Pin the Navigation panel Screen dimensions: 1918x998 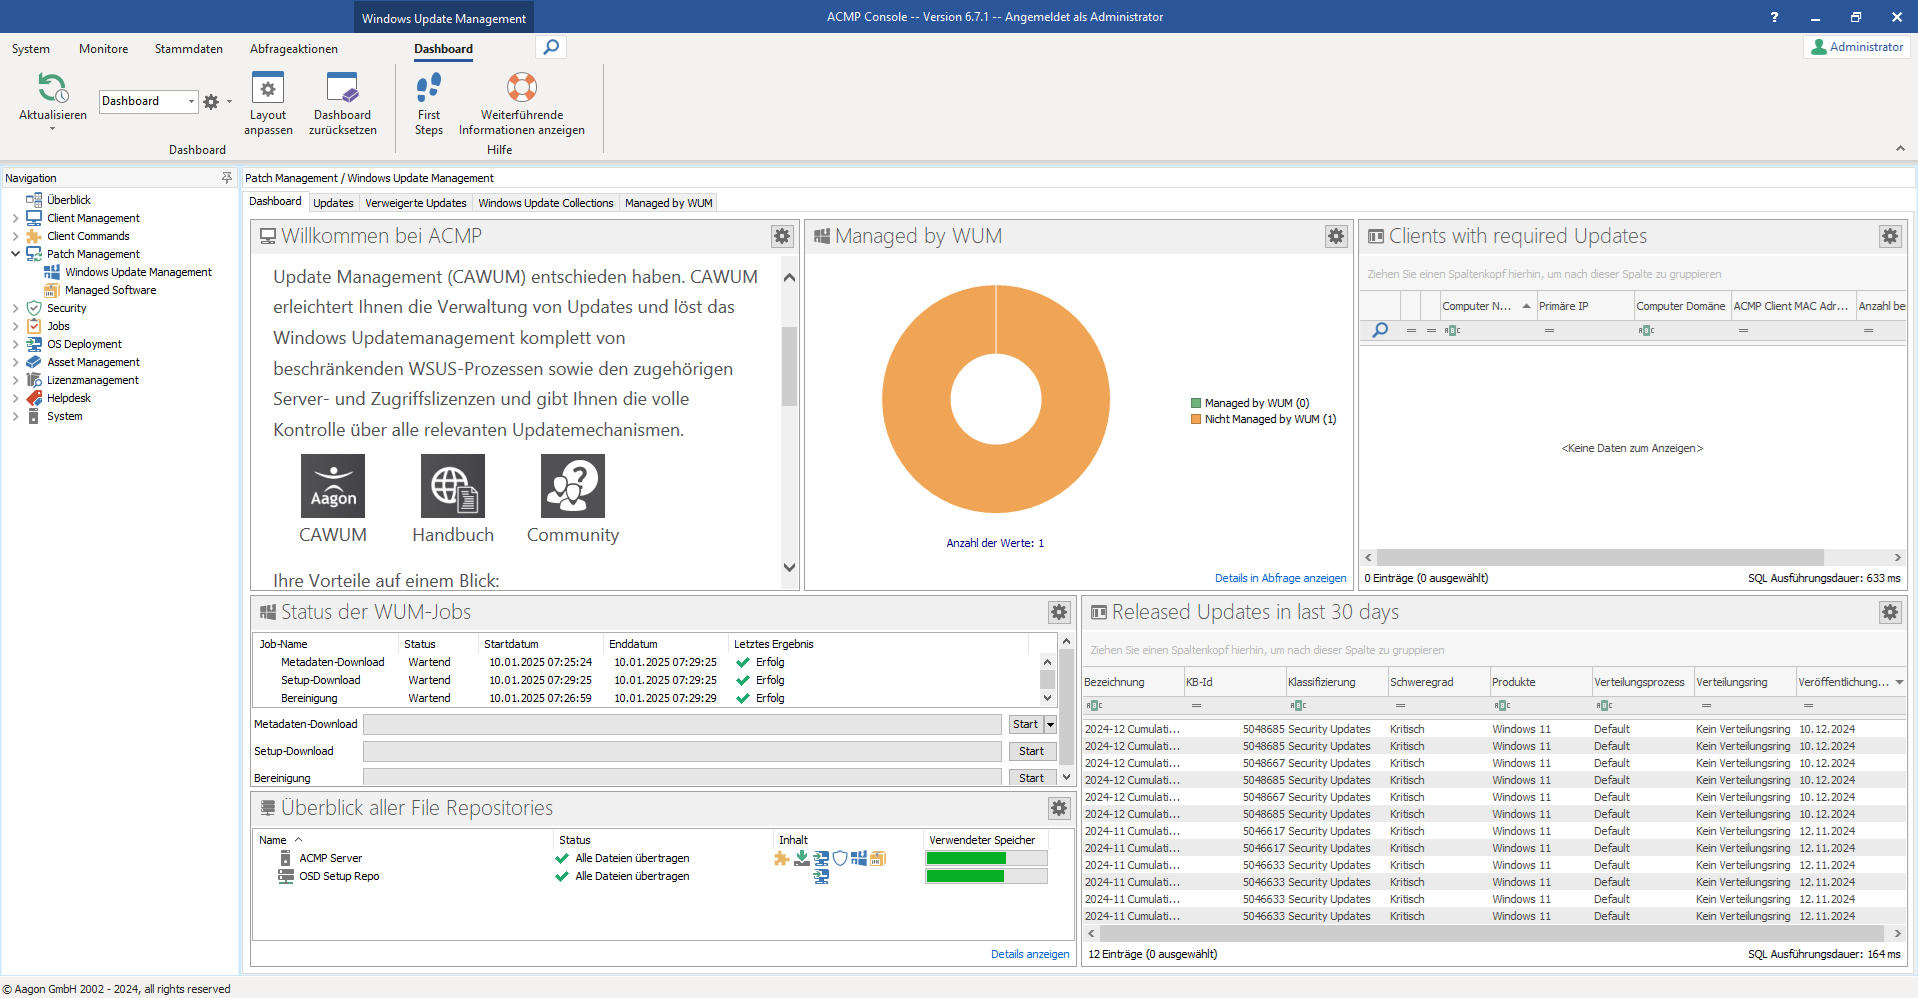click(227, 178)
